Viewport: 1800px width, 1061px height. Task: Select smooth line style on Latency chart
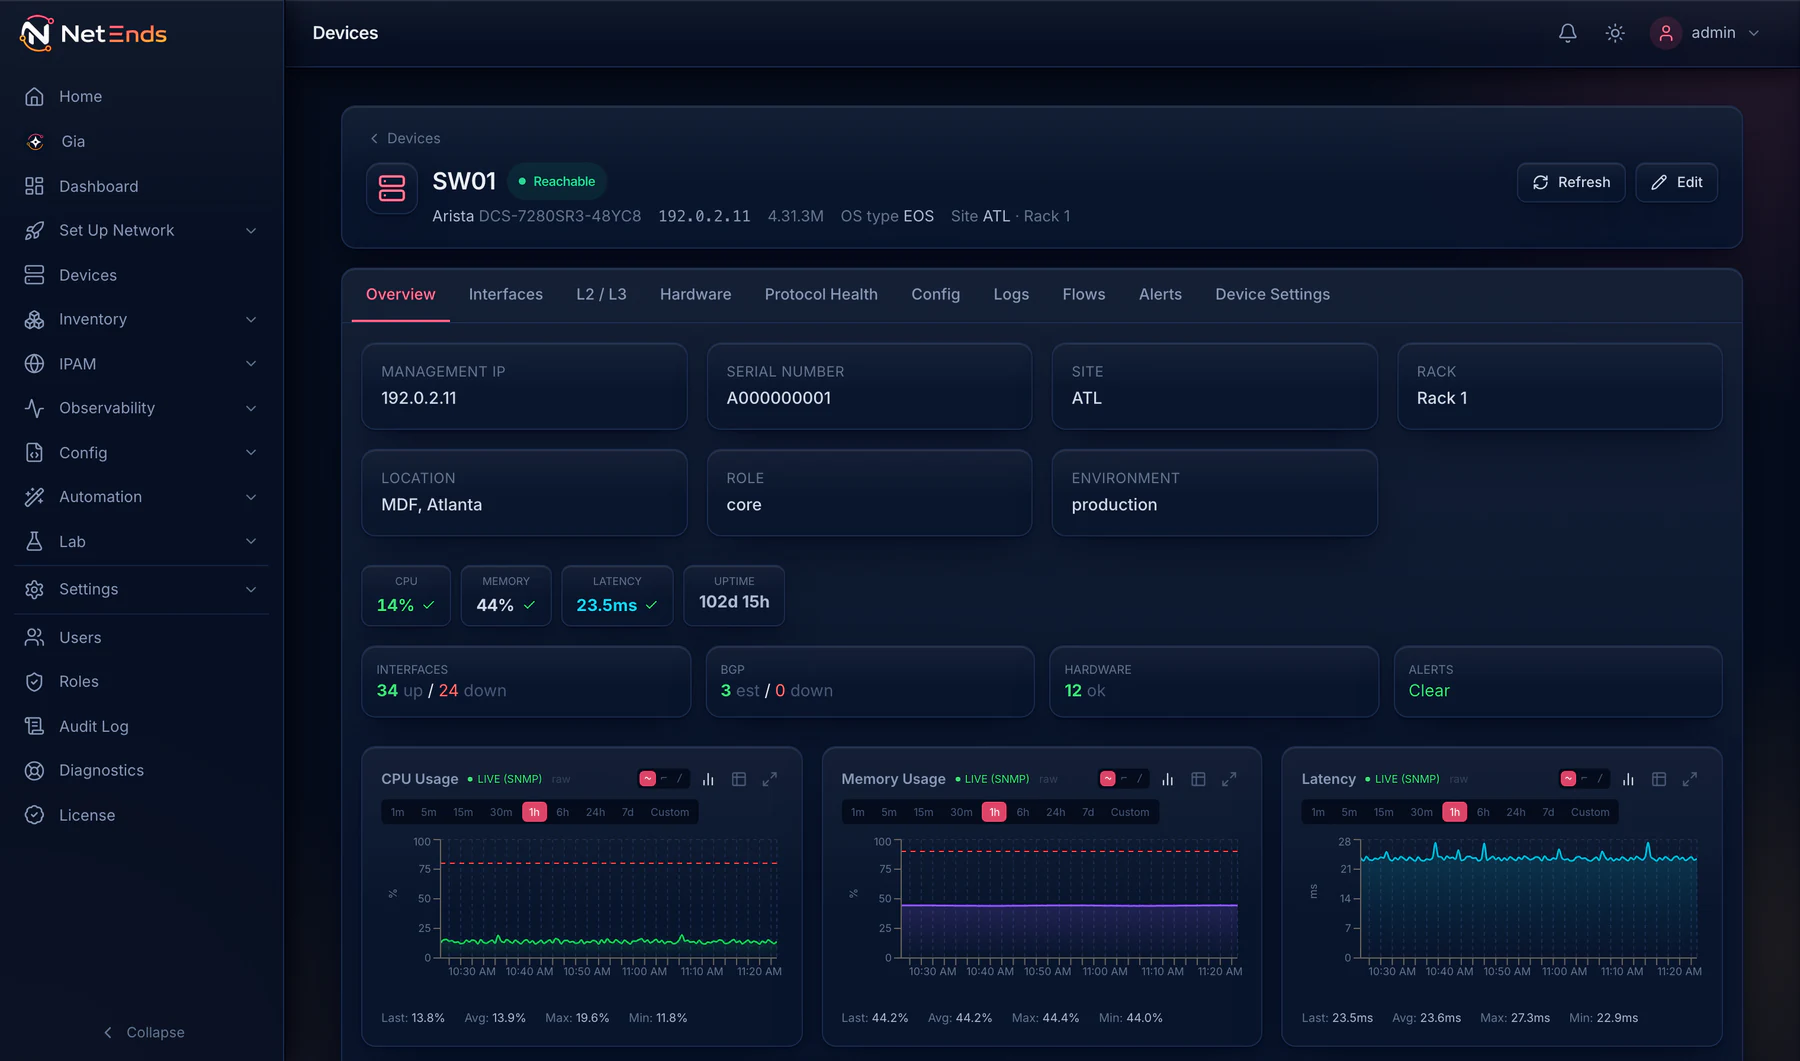(1568, 779)
